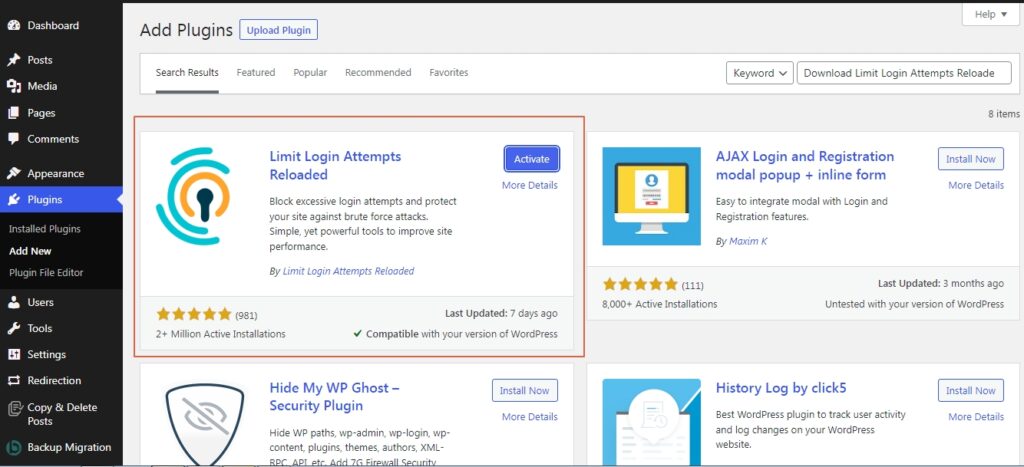Viewport: 1024px width, 467px height.
Task: Switch to the Popular tab
Action: (x=310, y=72)
